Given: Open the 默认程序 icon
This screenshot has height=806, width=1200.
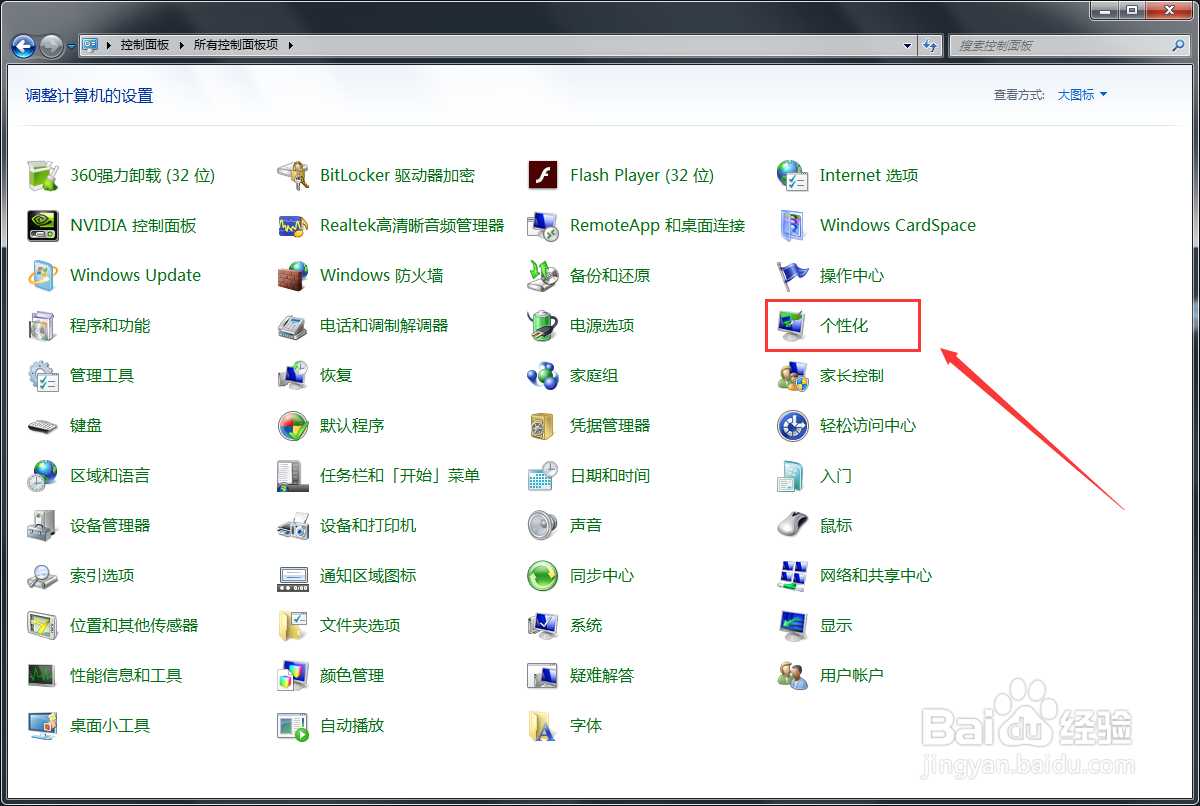Looking at the screenshot, I should [293, 425].
